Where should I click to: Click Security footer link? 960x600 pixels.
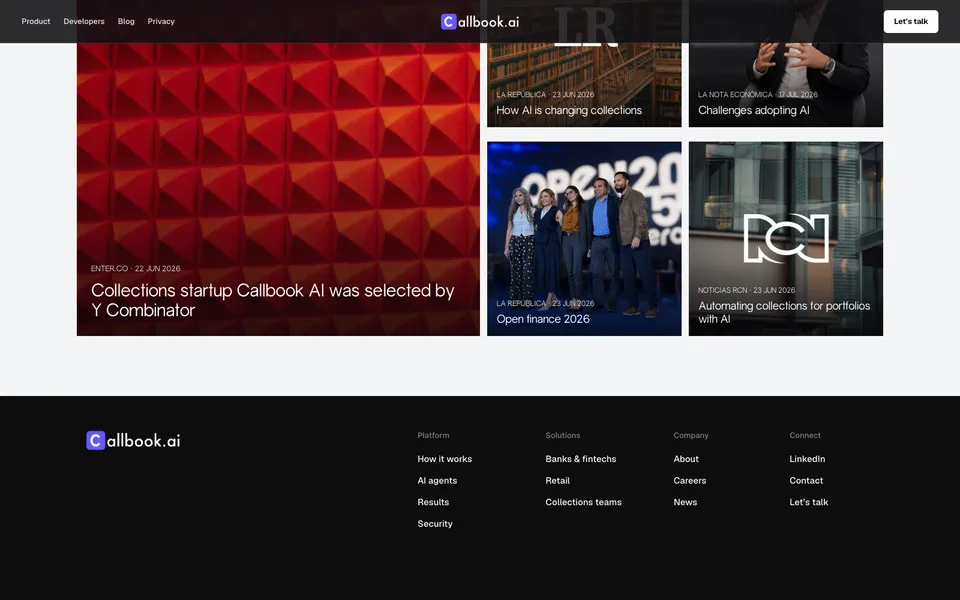coord(435,523)
